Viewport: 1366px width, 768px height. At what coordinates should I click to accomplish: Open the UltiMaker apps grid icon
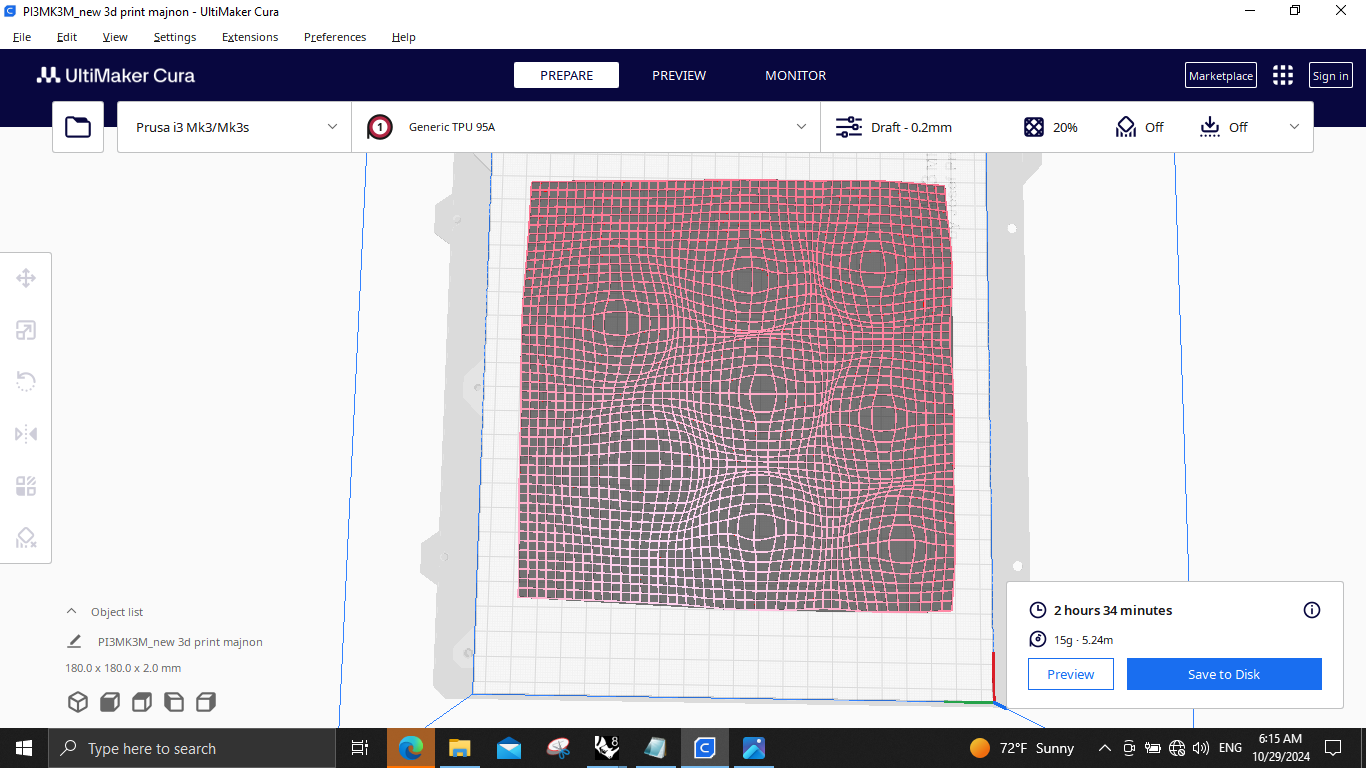pyautogui.click(x=1283, y=75)
